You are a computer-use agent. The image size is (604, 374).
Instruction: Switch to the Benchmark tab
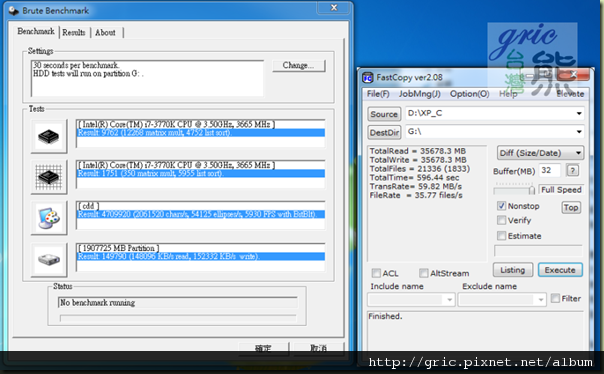(x=36, y=32)
